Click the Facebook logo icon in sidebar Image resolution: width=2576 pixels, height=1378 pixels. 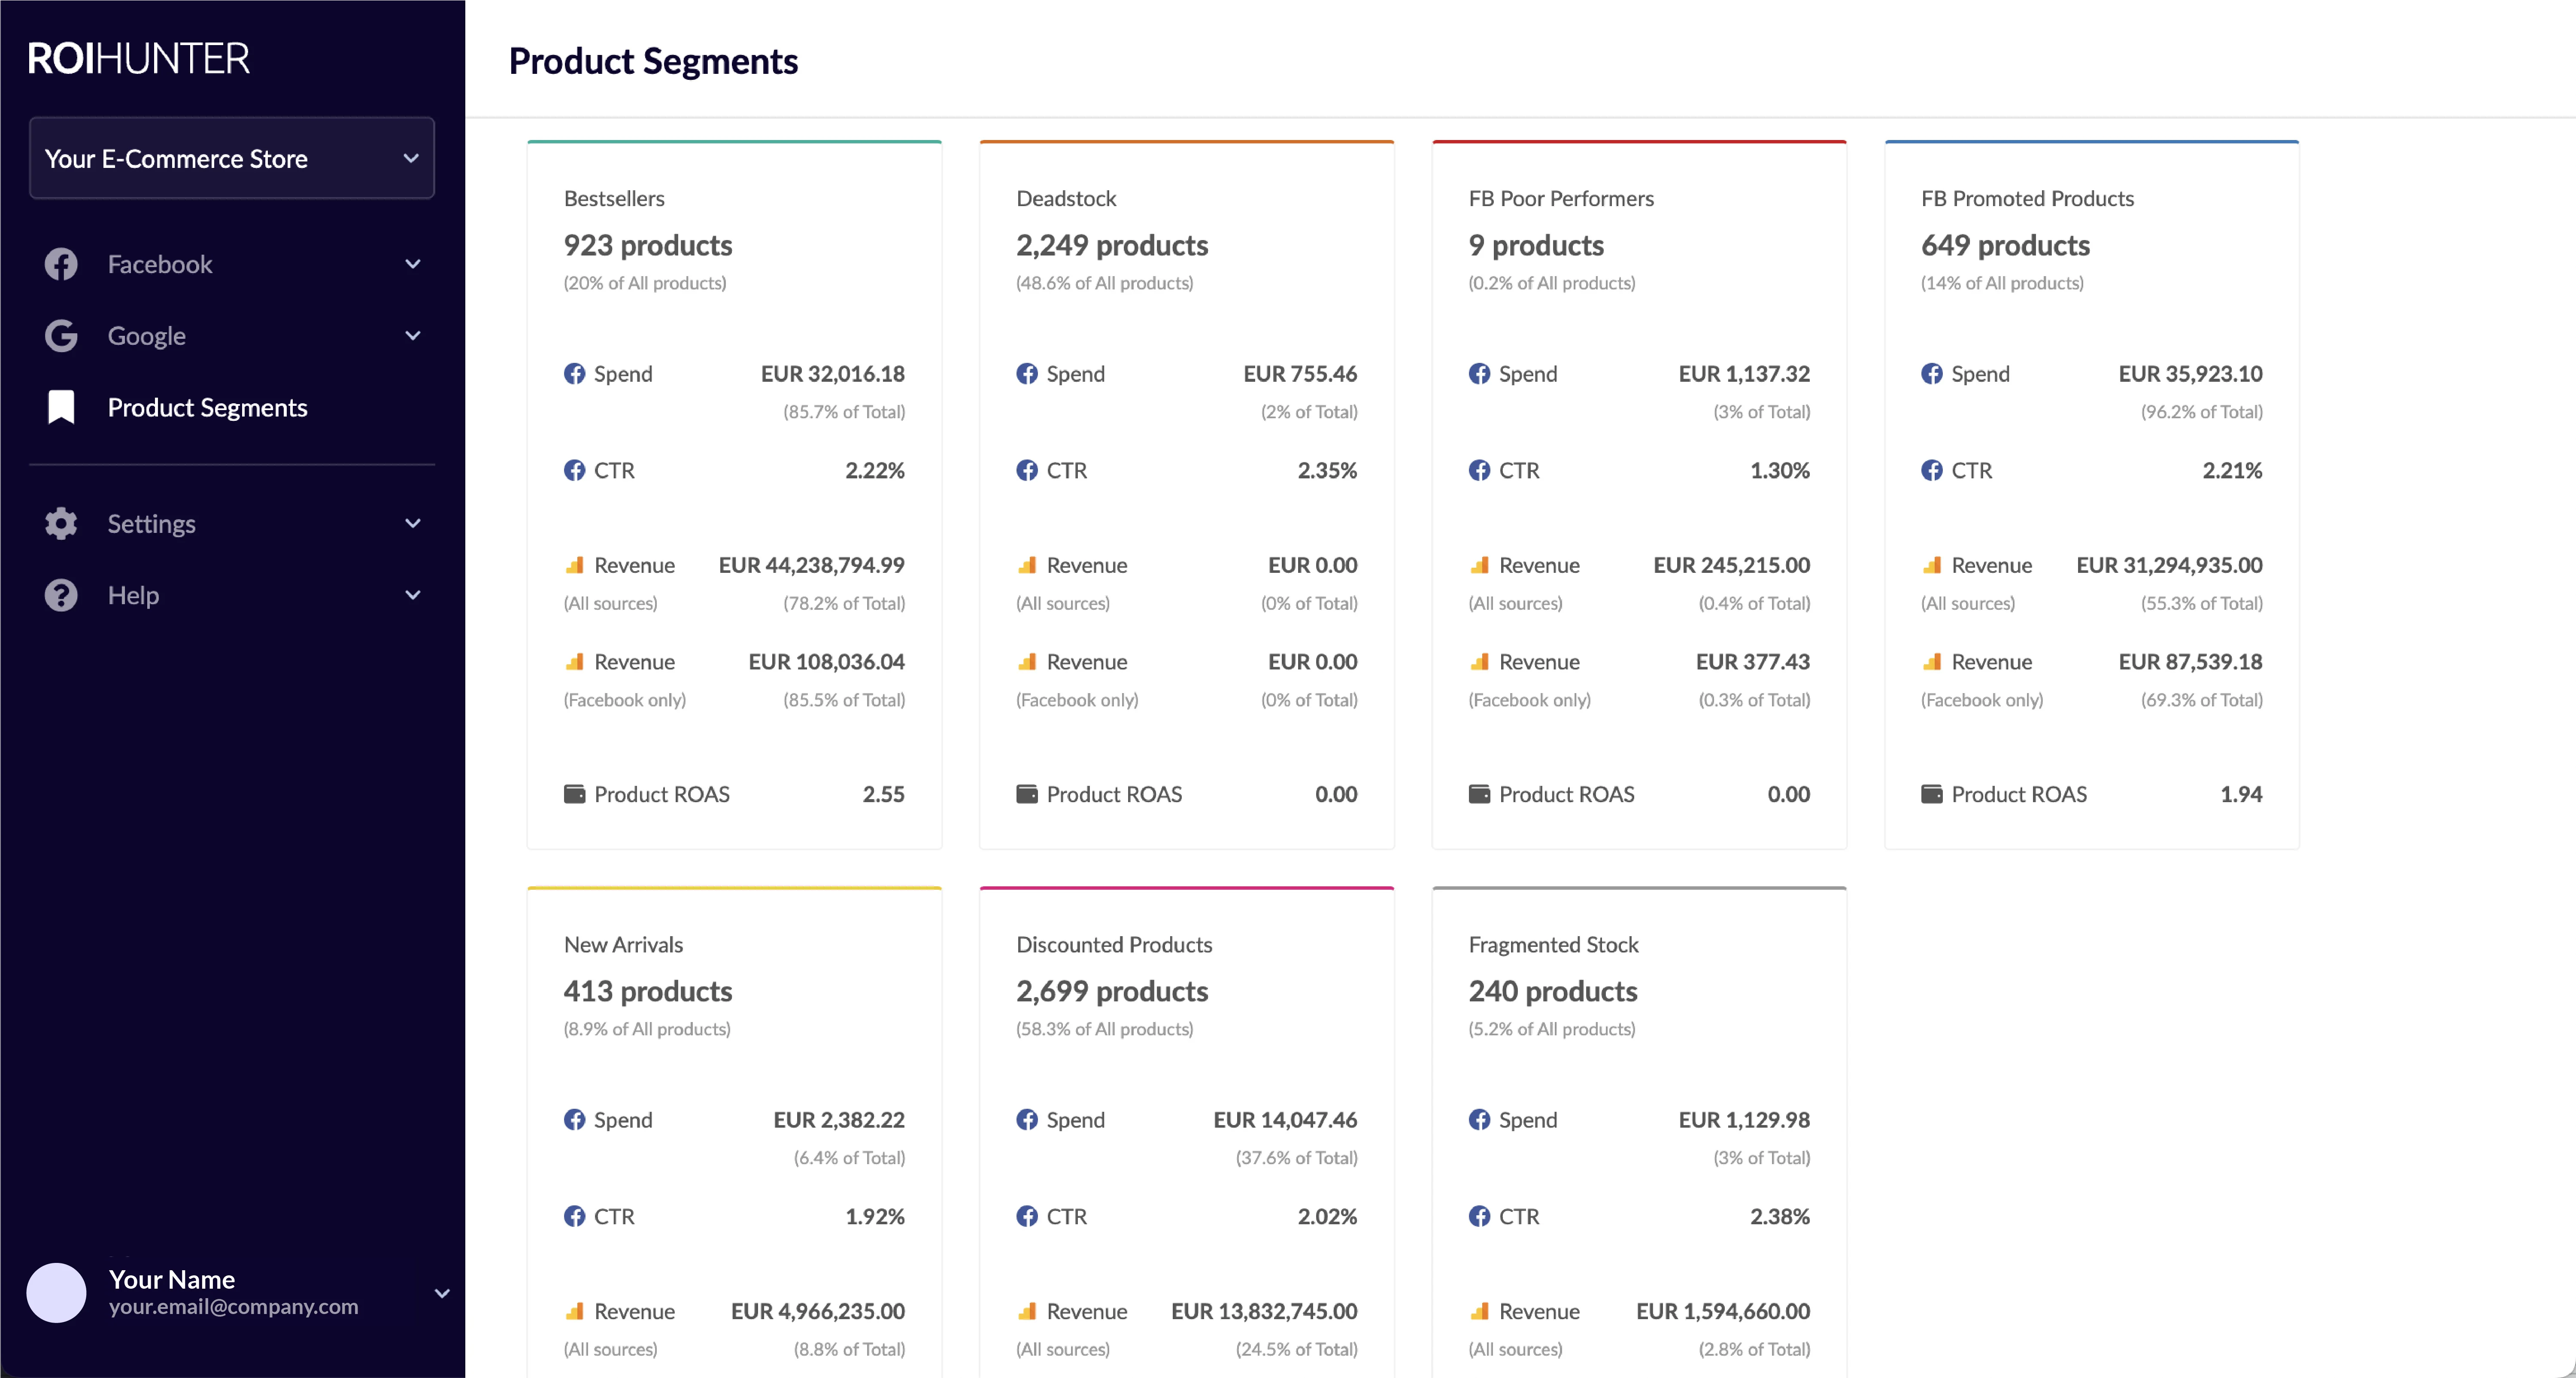point(61,264)
